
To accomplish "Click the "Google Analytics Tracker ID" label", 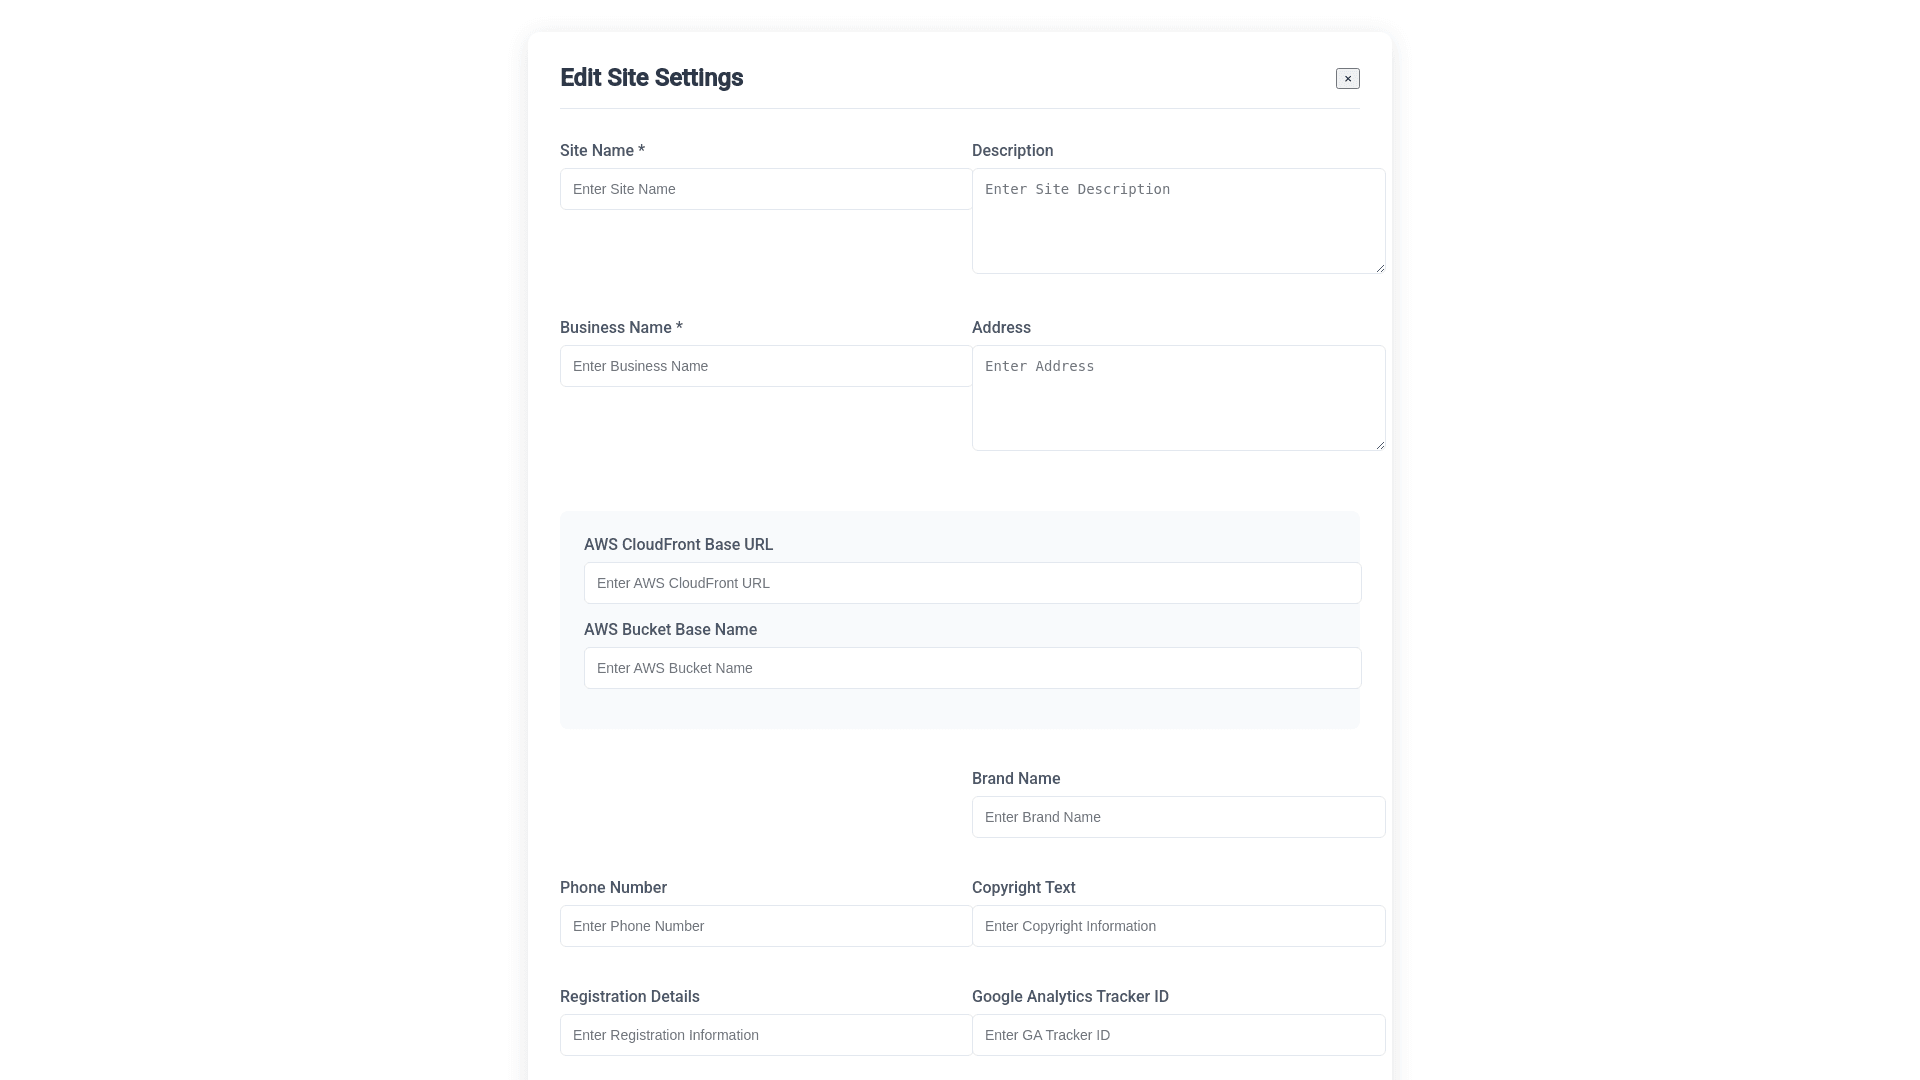I will [x=1070, y=997].
